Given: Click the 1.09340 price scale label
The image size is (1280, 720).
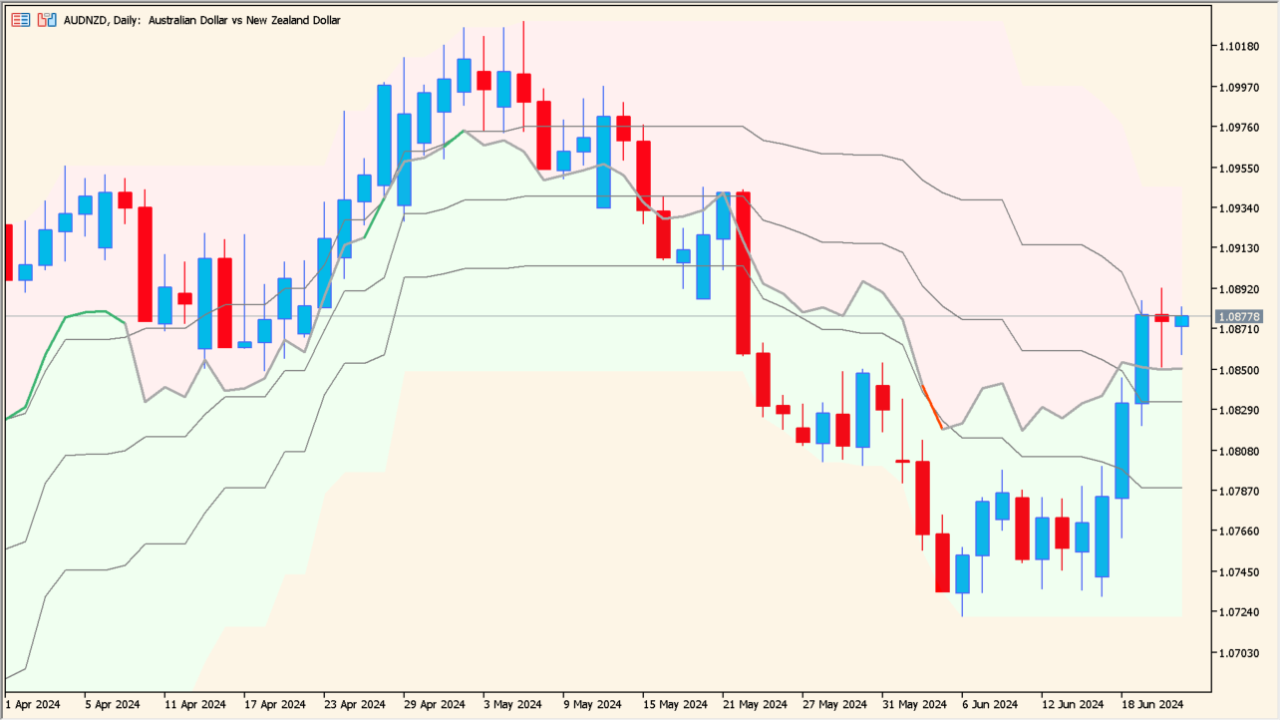Looking at the screenshot, I should click(1238, 208).
